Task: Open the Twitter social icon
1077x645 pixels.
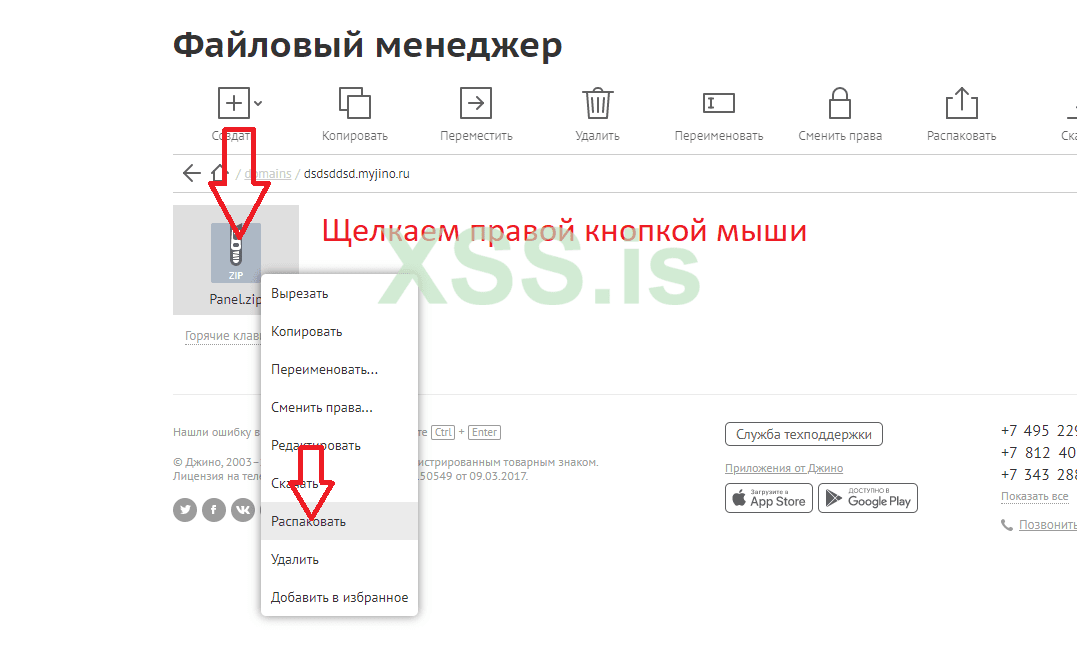Action: pyautogui.click(x=185, y=510)
